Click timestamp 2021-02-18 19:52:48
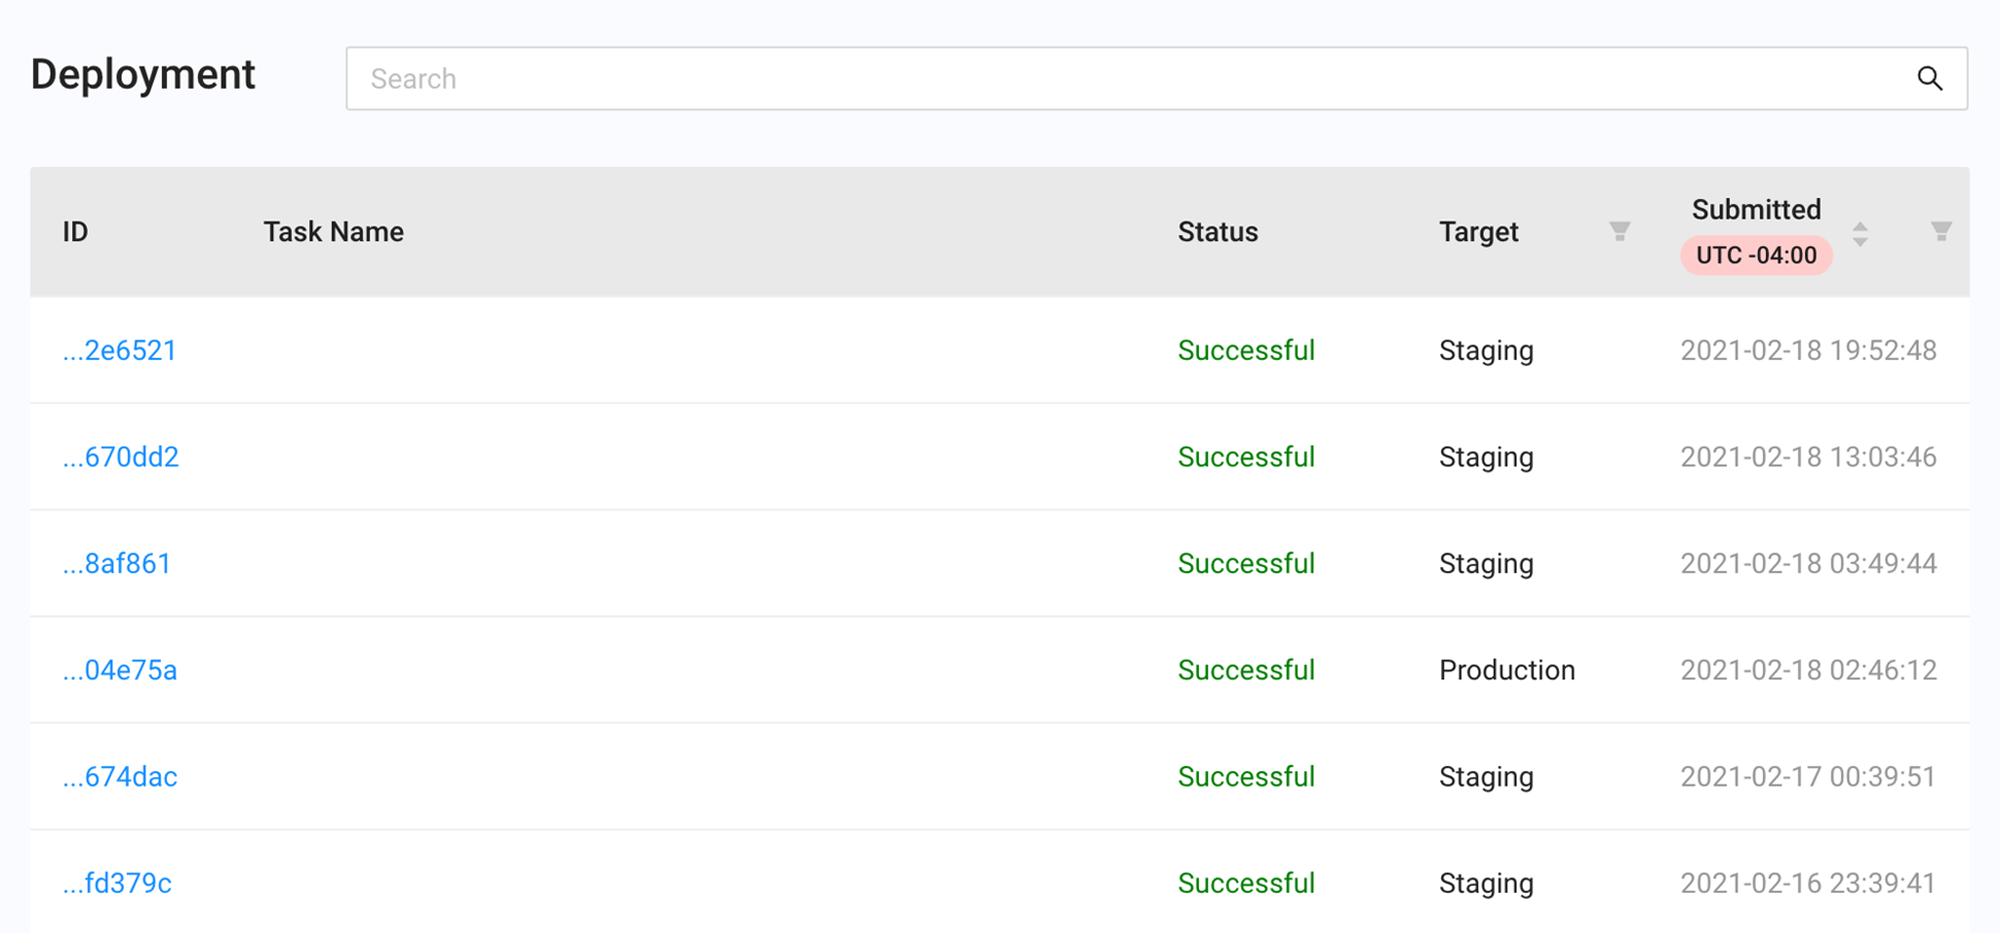 tap(1808, 350)
